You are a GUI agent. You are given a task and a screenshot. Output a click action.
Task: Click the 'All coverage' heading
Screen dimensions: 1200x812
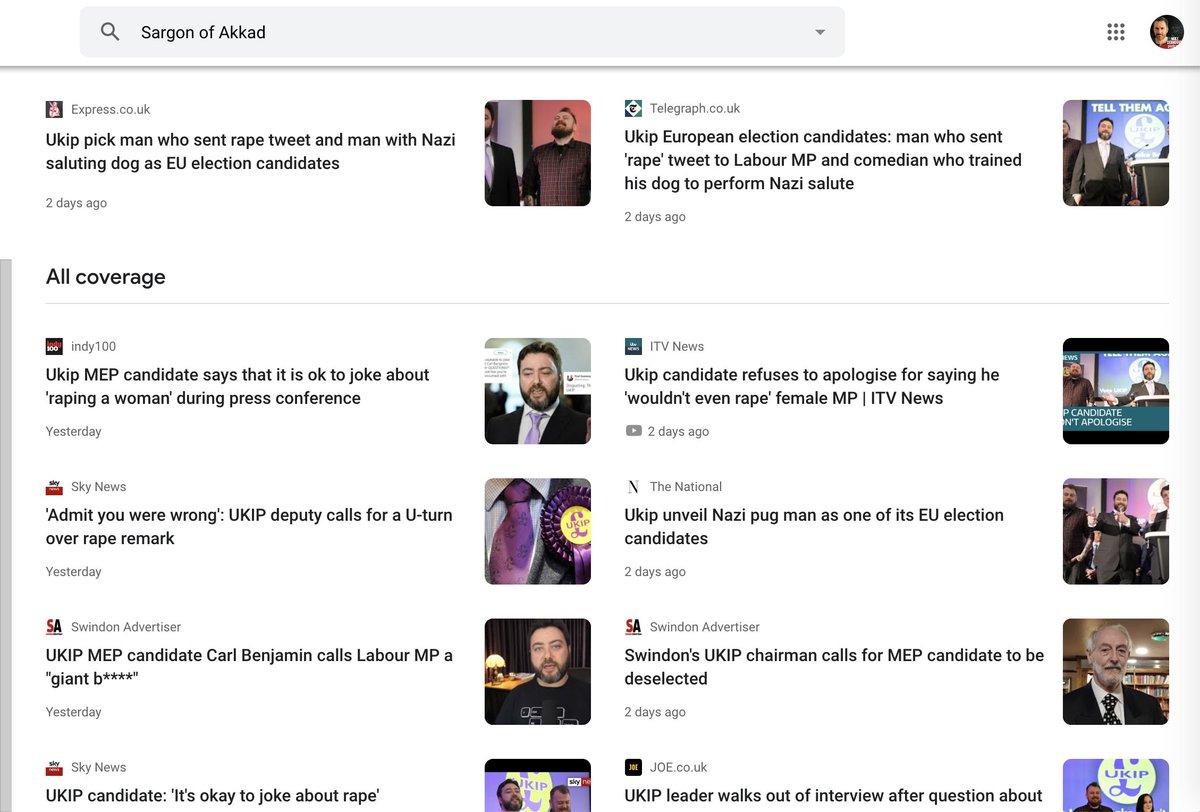pyautogui.click(x=106, y=277)
